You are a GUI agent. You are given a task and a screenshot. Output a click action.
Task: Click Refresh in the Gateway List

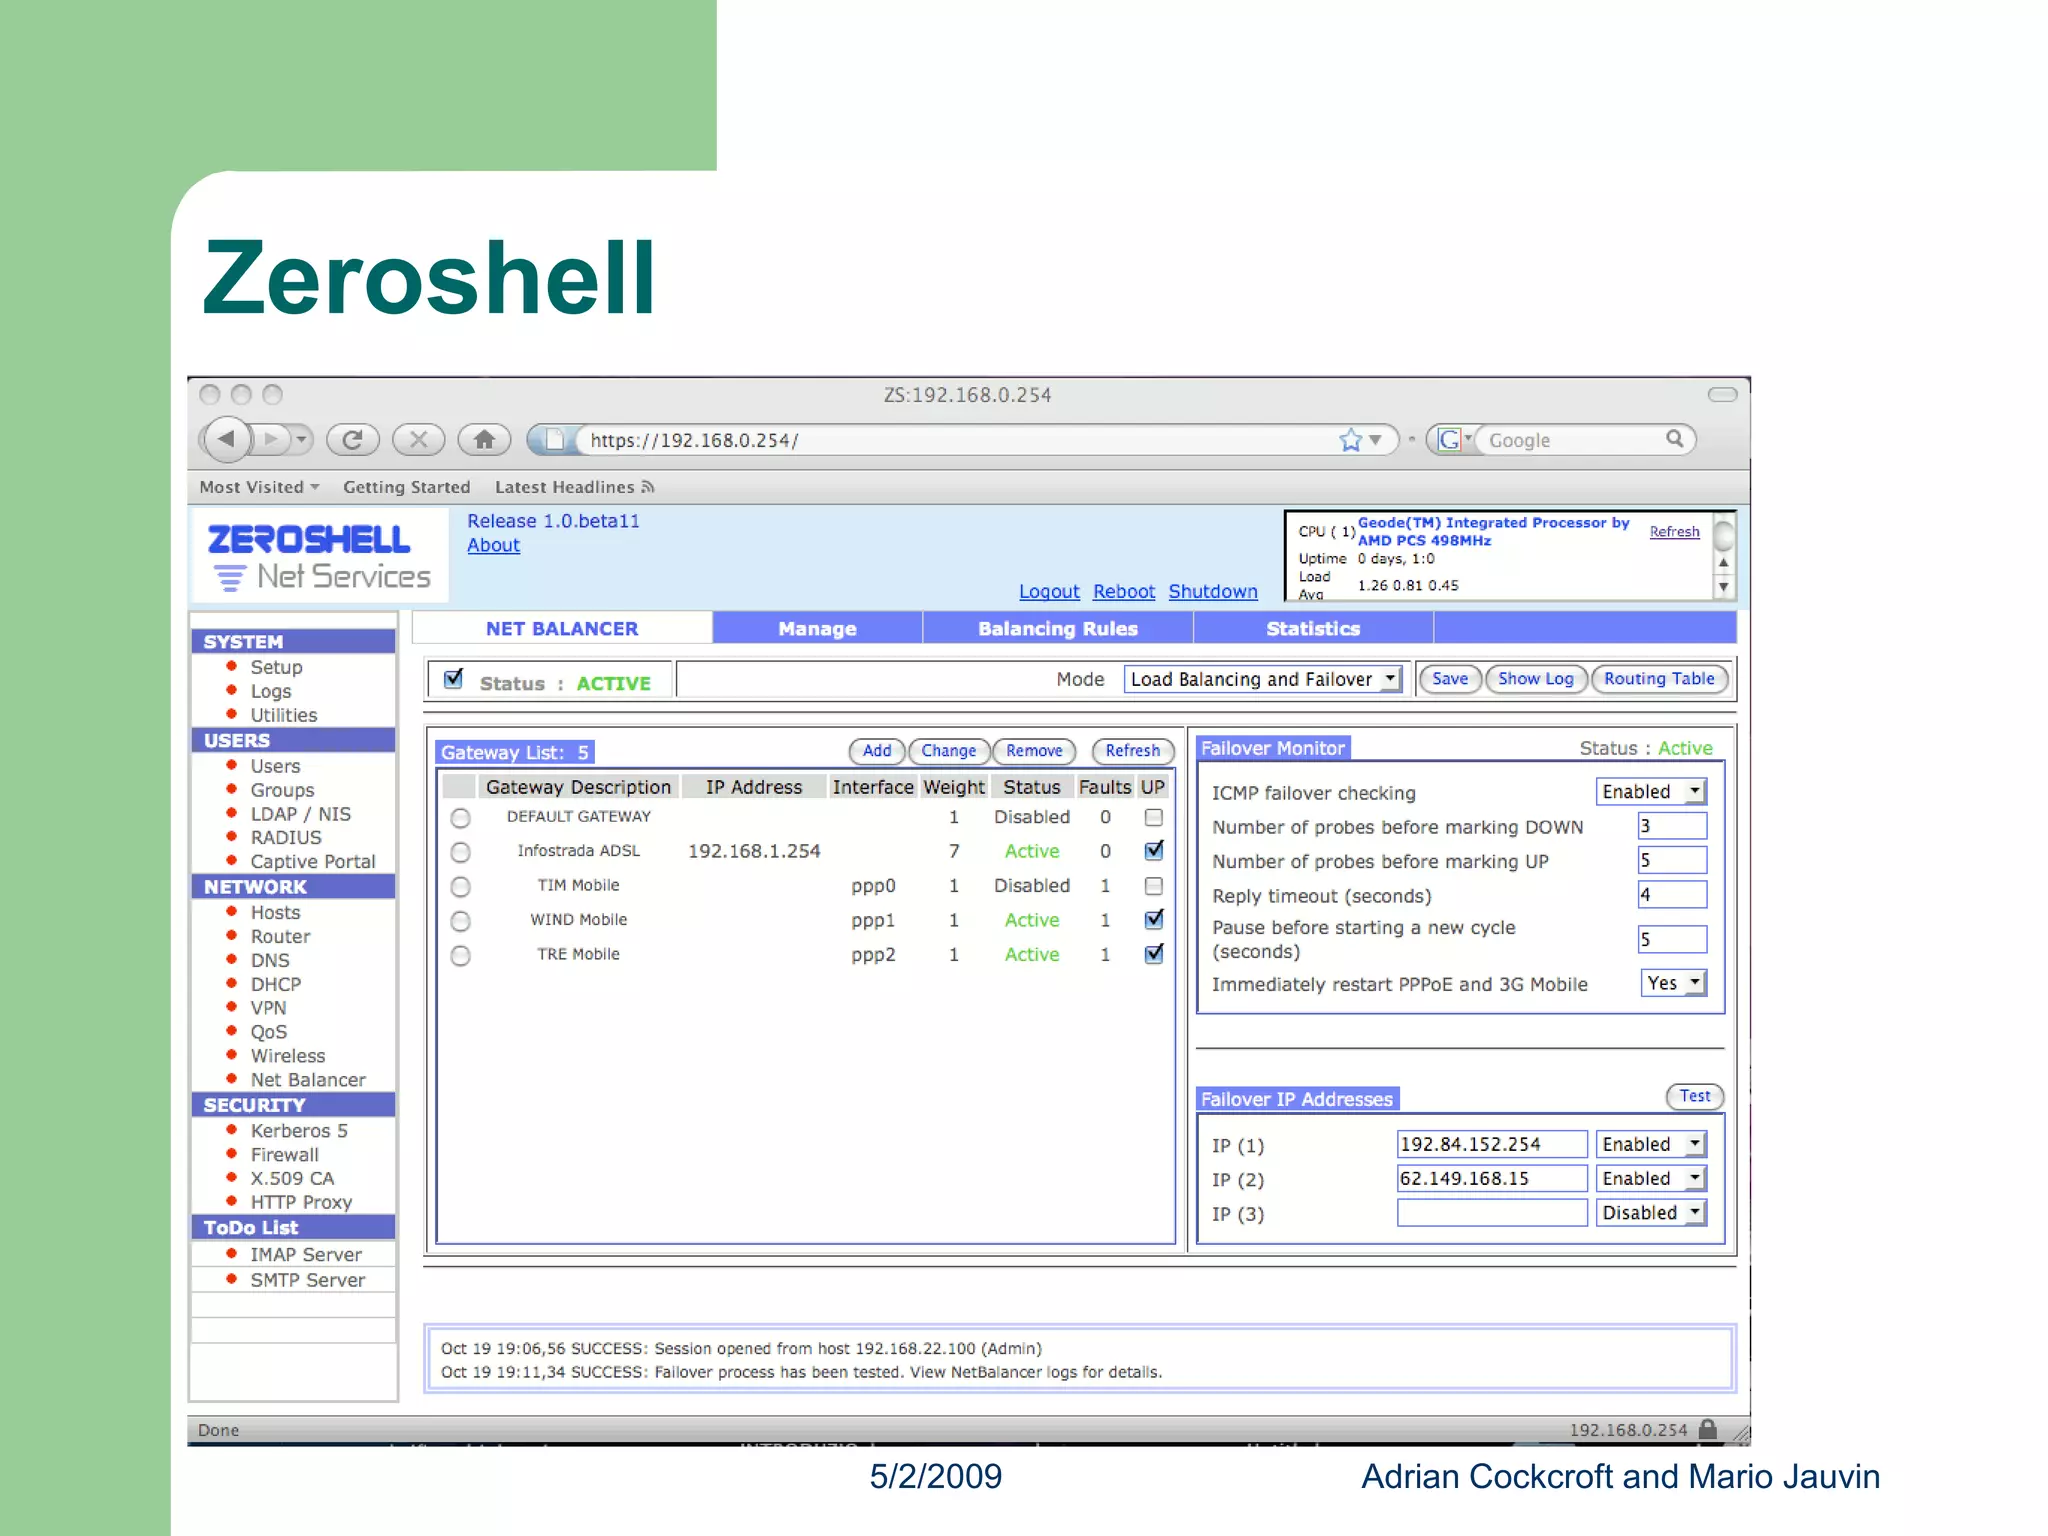pos(1133,751)
